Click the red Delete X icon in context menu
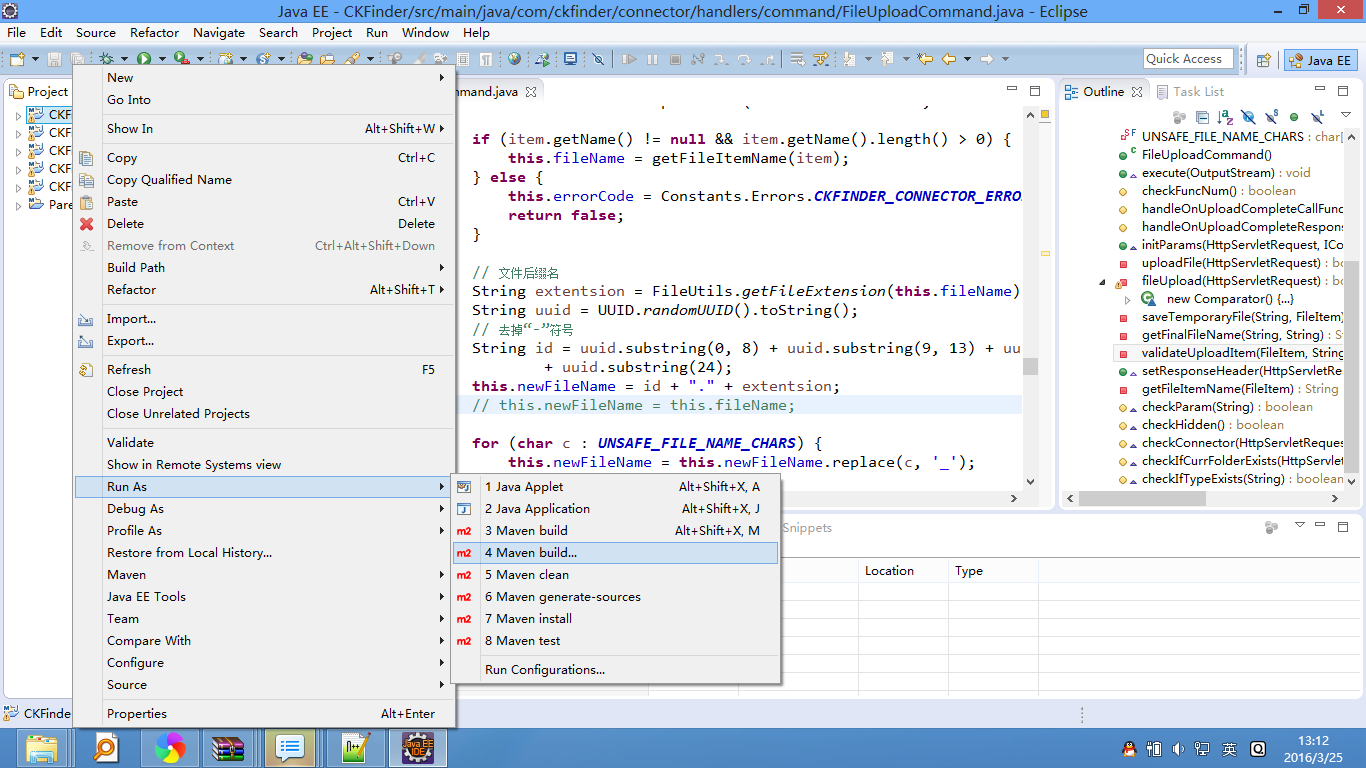This screenshot has height=768, width=1366. [x=87, y=224]
